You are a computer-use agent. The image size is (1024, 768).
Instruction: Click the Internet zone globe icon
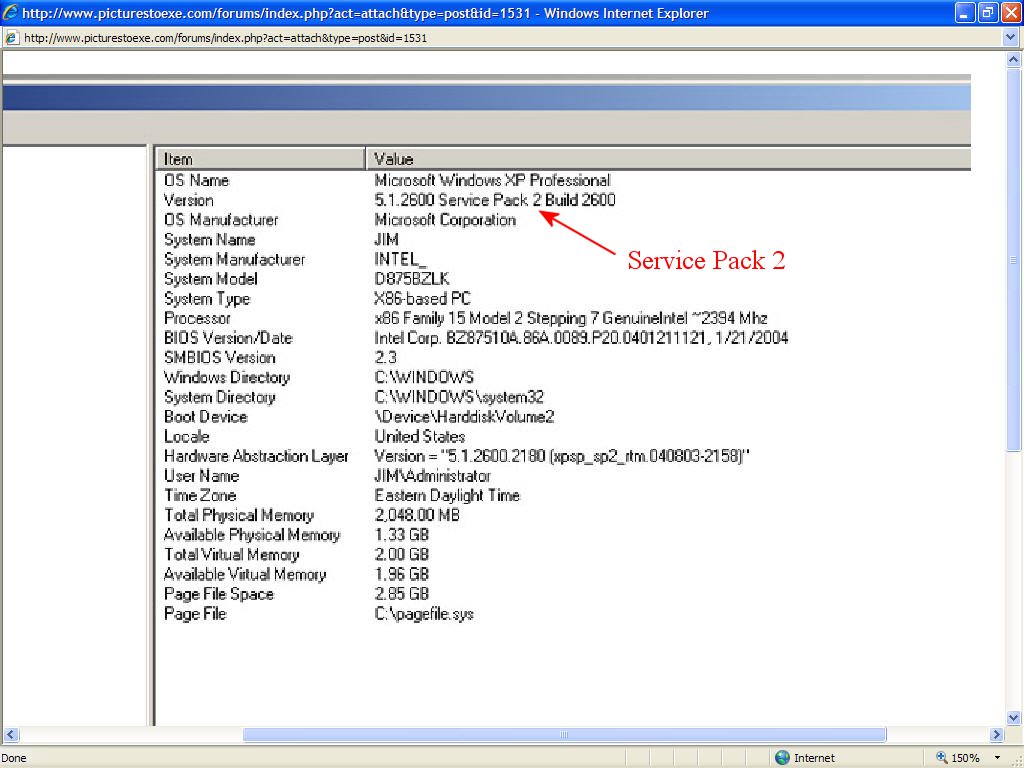coord(782,758)
